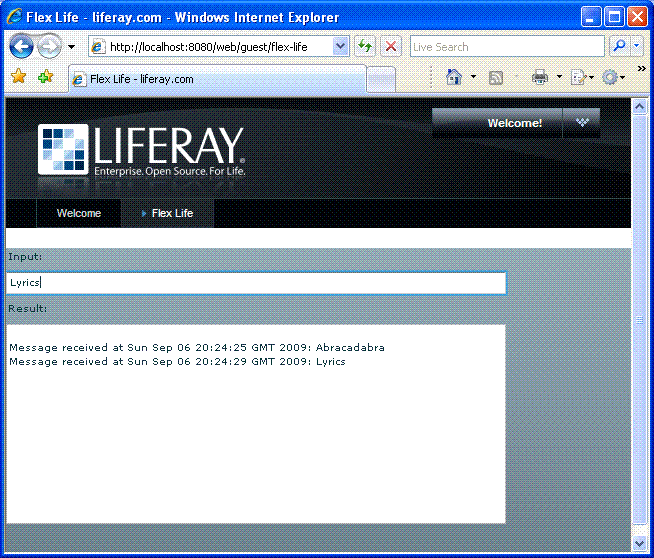Select the Welcome navigation tab
Viewport: 654px width, 558px height.
(x=78, y=213)
